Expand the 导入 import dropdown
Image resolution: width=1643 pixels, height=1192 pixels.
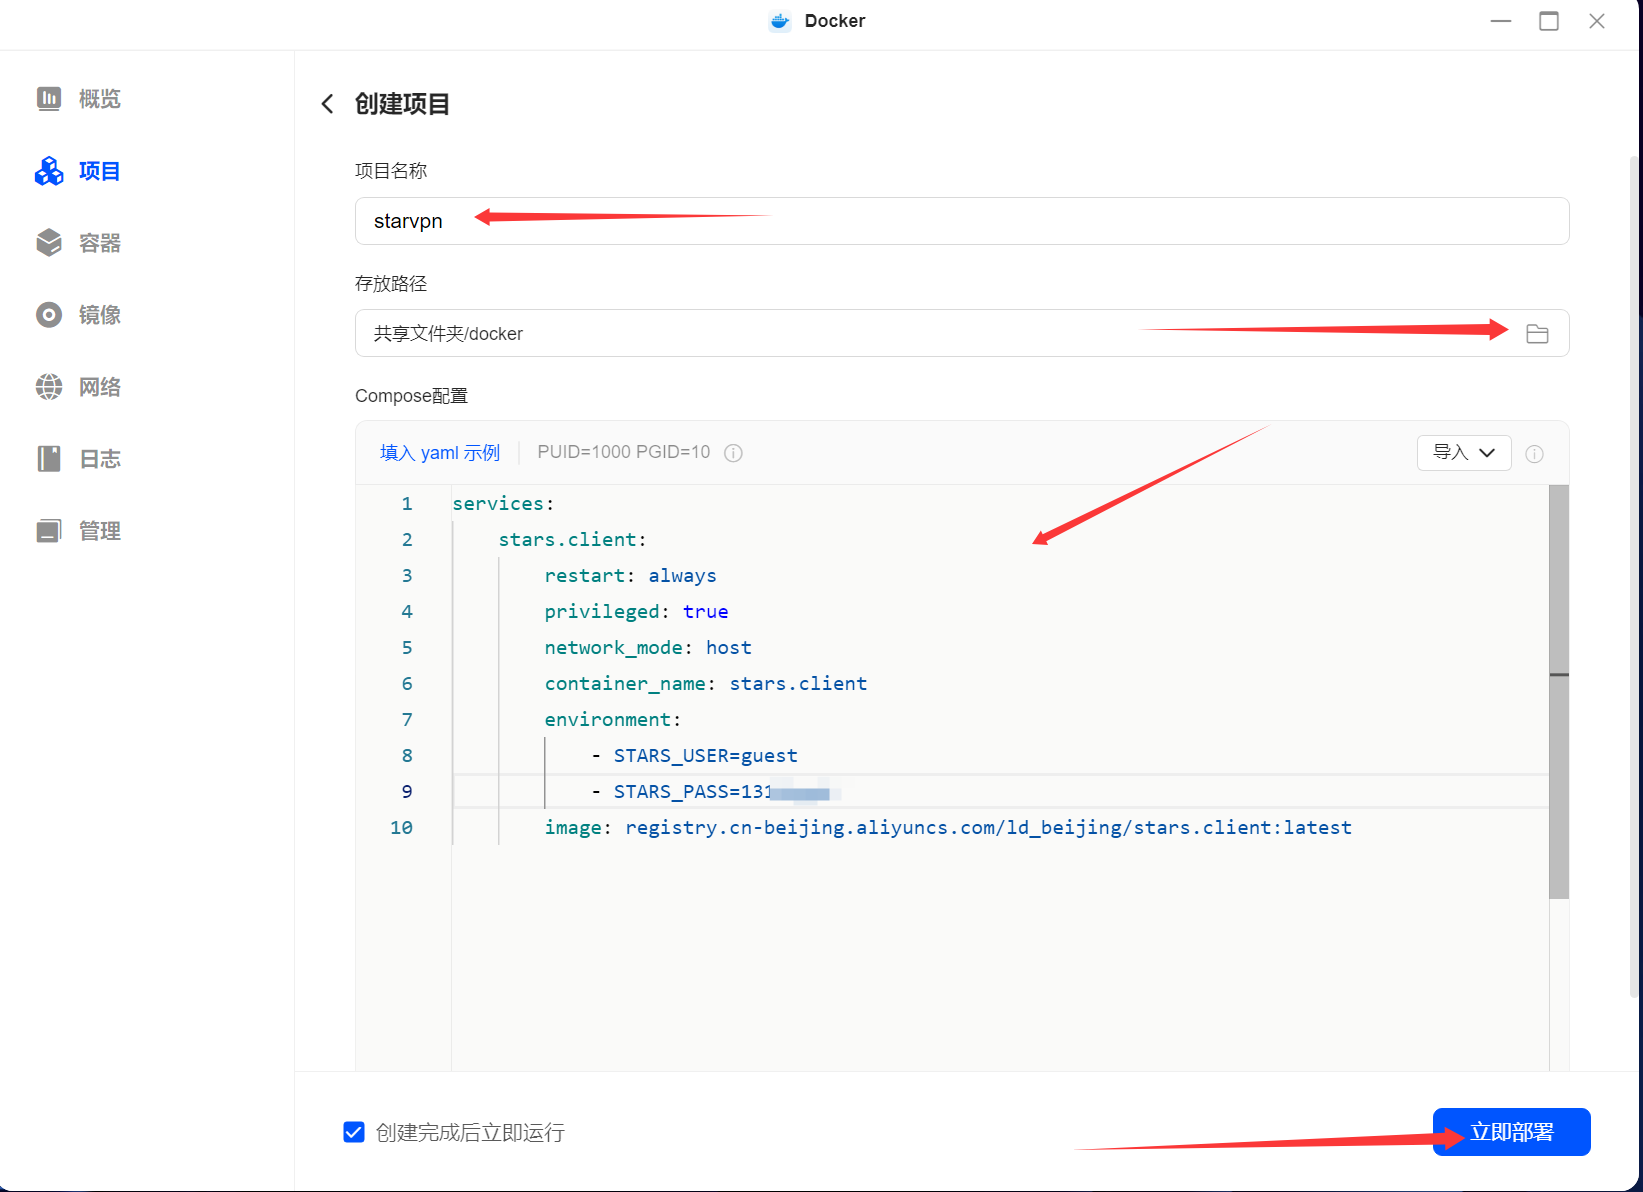point(1464,453)
